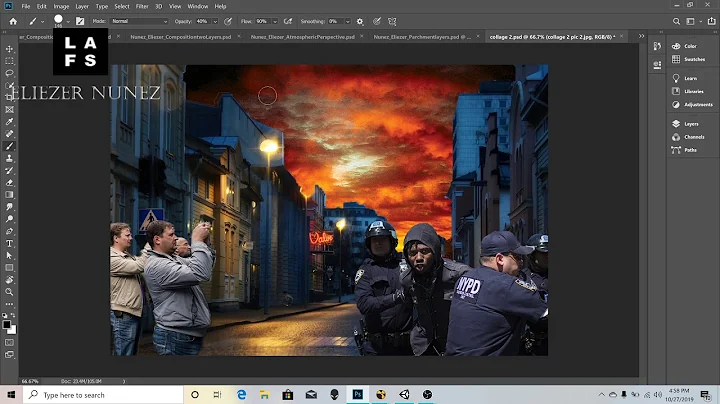Select the Brush tool in toolbox
This screenshot has width=720, height=404.
coord(9,146)
